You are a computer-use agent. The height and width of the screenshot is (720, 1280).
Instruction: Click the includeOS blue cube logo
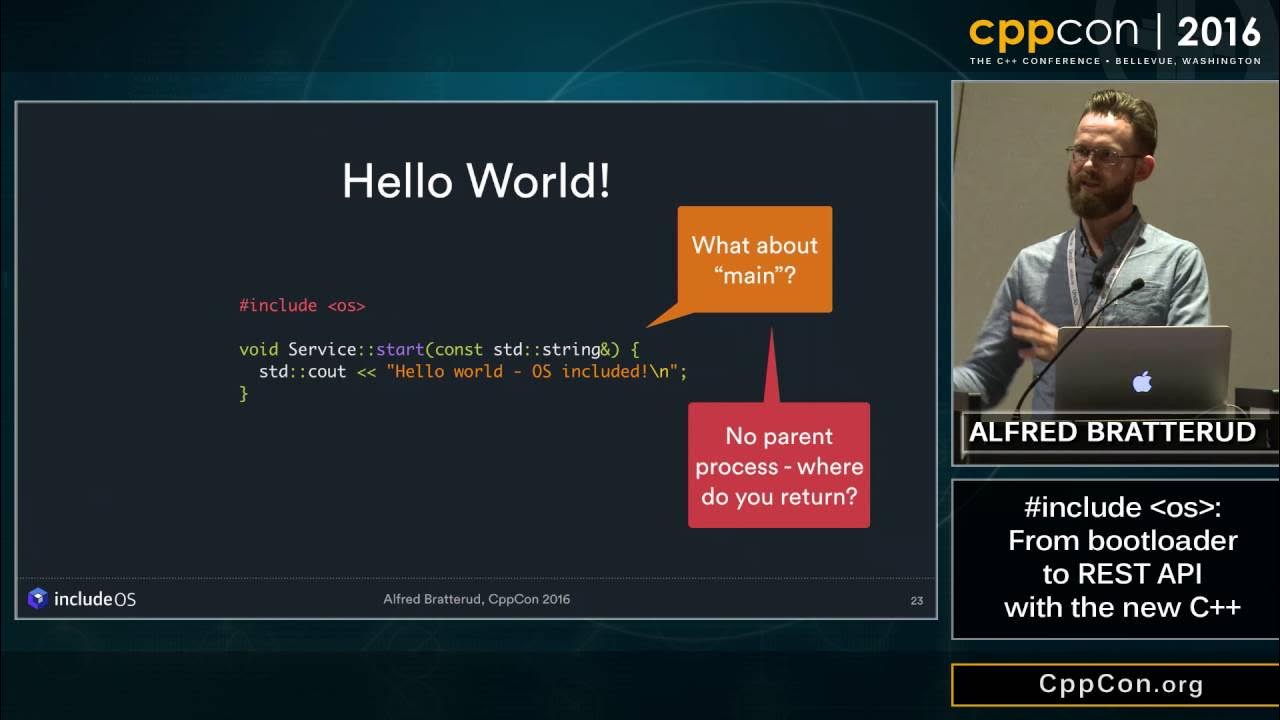coord(38,598)
